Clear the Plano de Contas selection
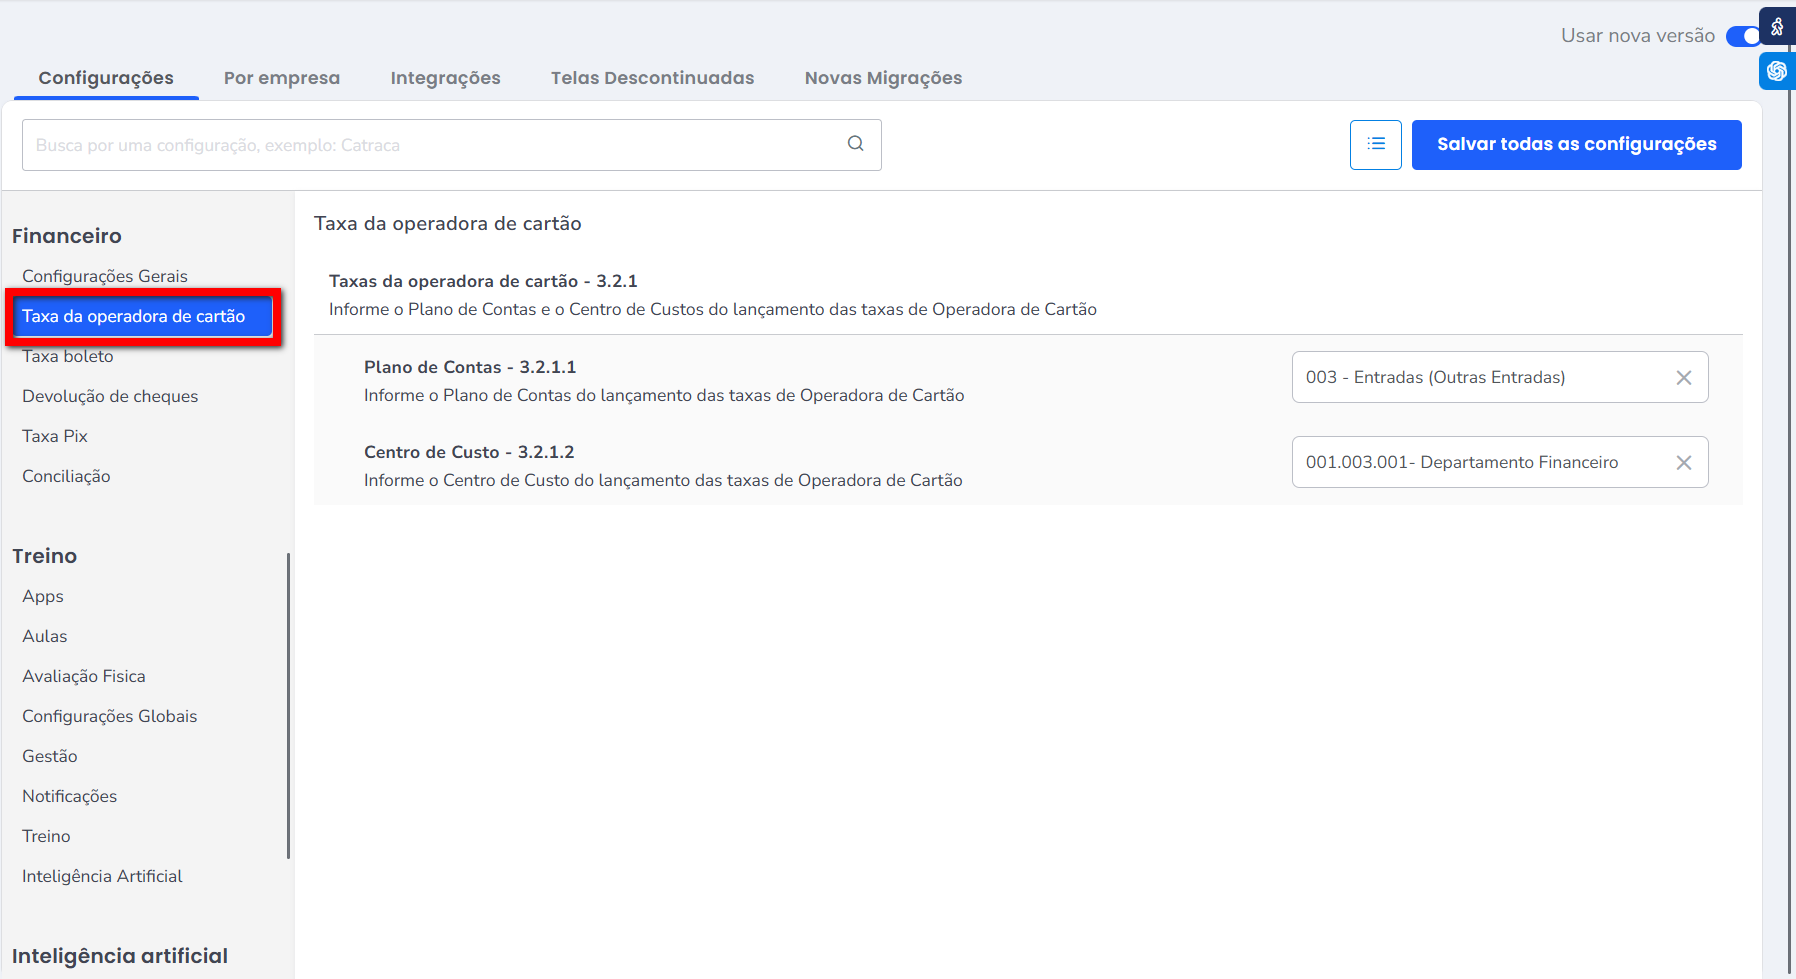 click(1683, 378)
